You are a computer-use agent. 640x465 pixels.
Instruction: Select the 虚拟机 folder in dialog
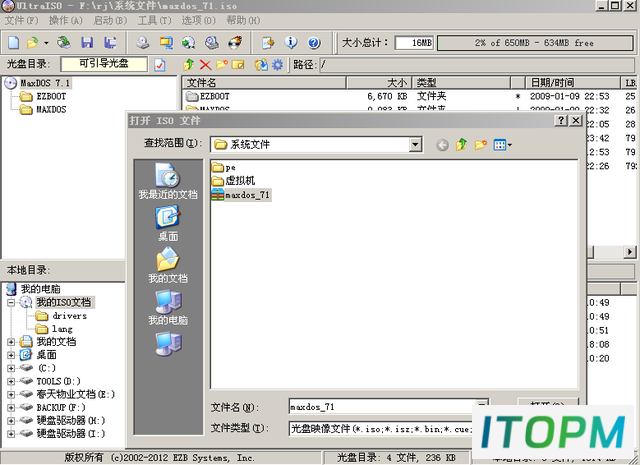[x=233, y=180]
